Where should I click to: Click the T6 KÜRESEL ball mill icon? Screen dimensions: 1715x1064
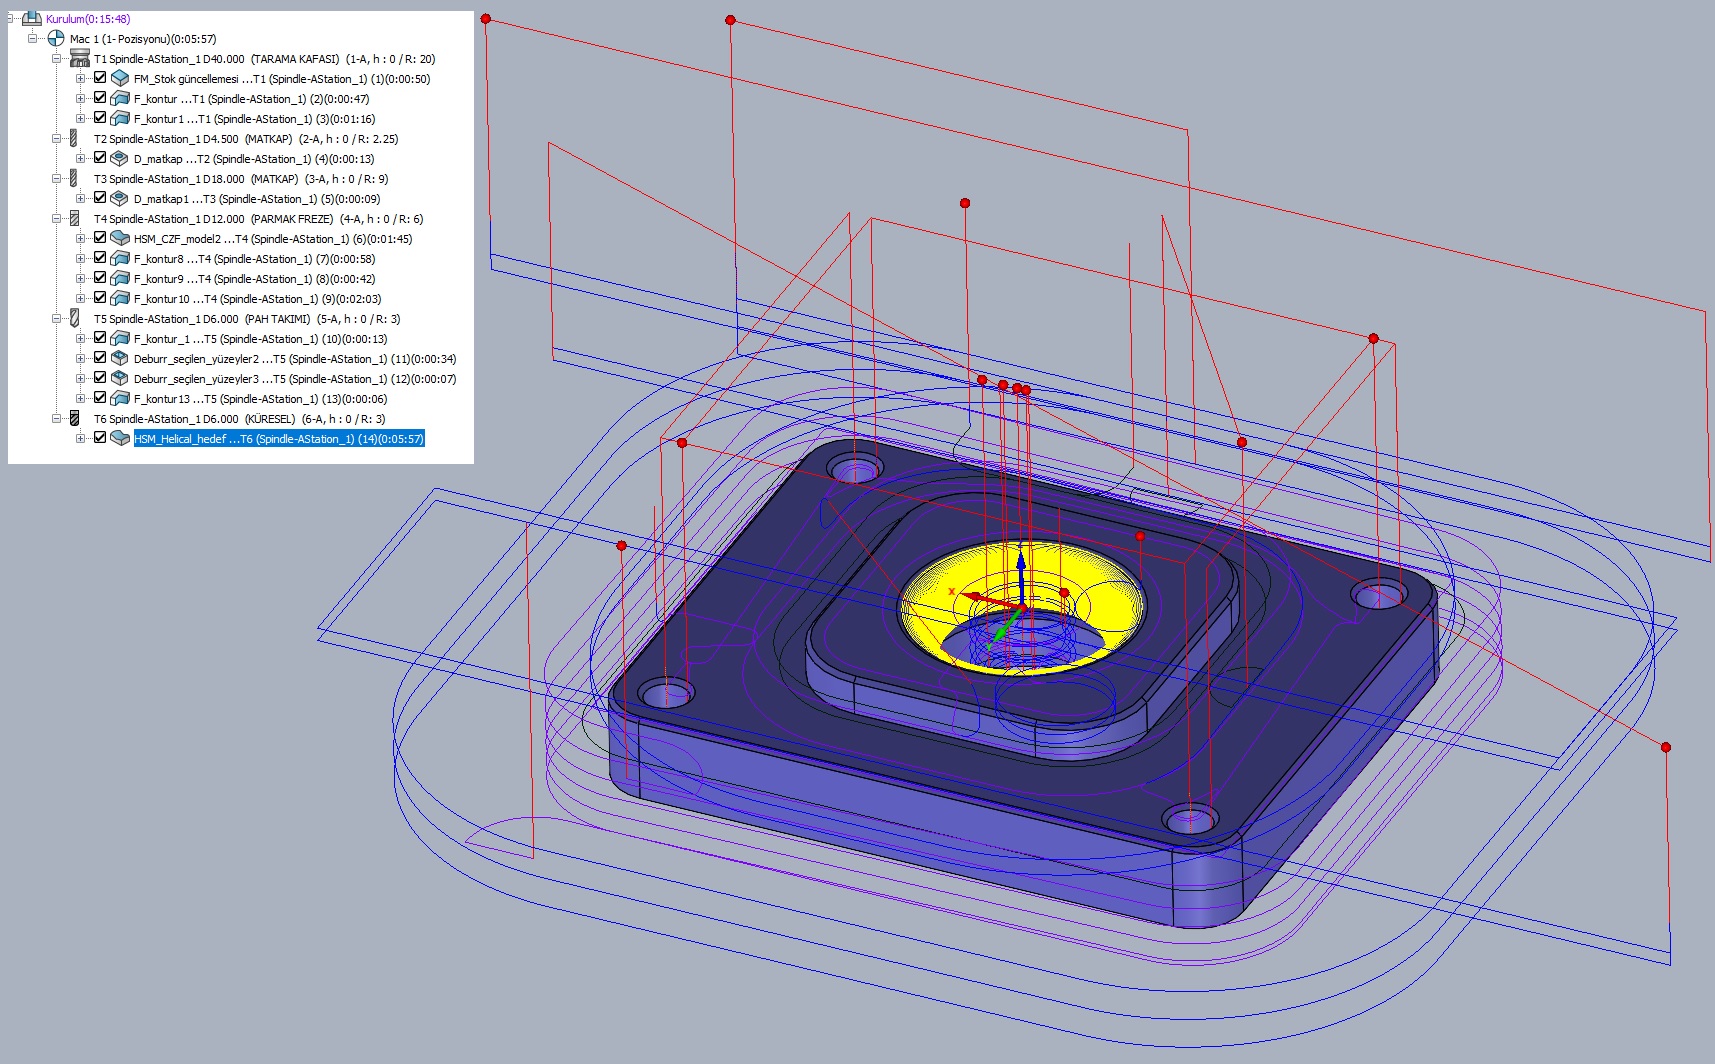73,418
